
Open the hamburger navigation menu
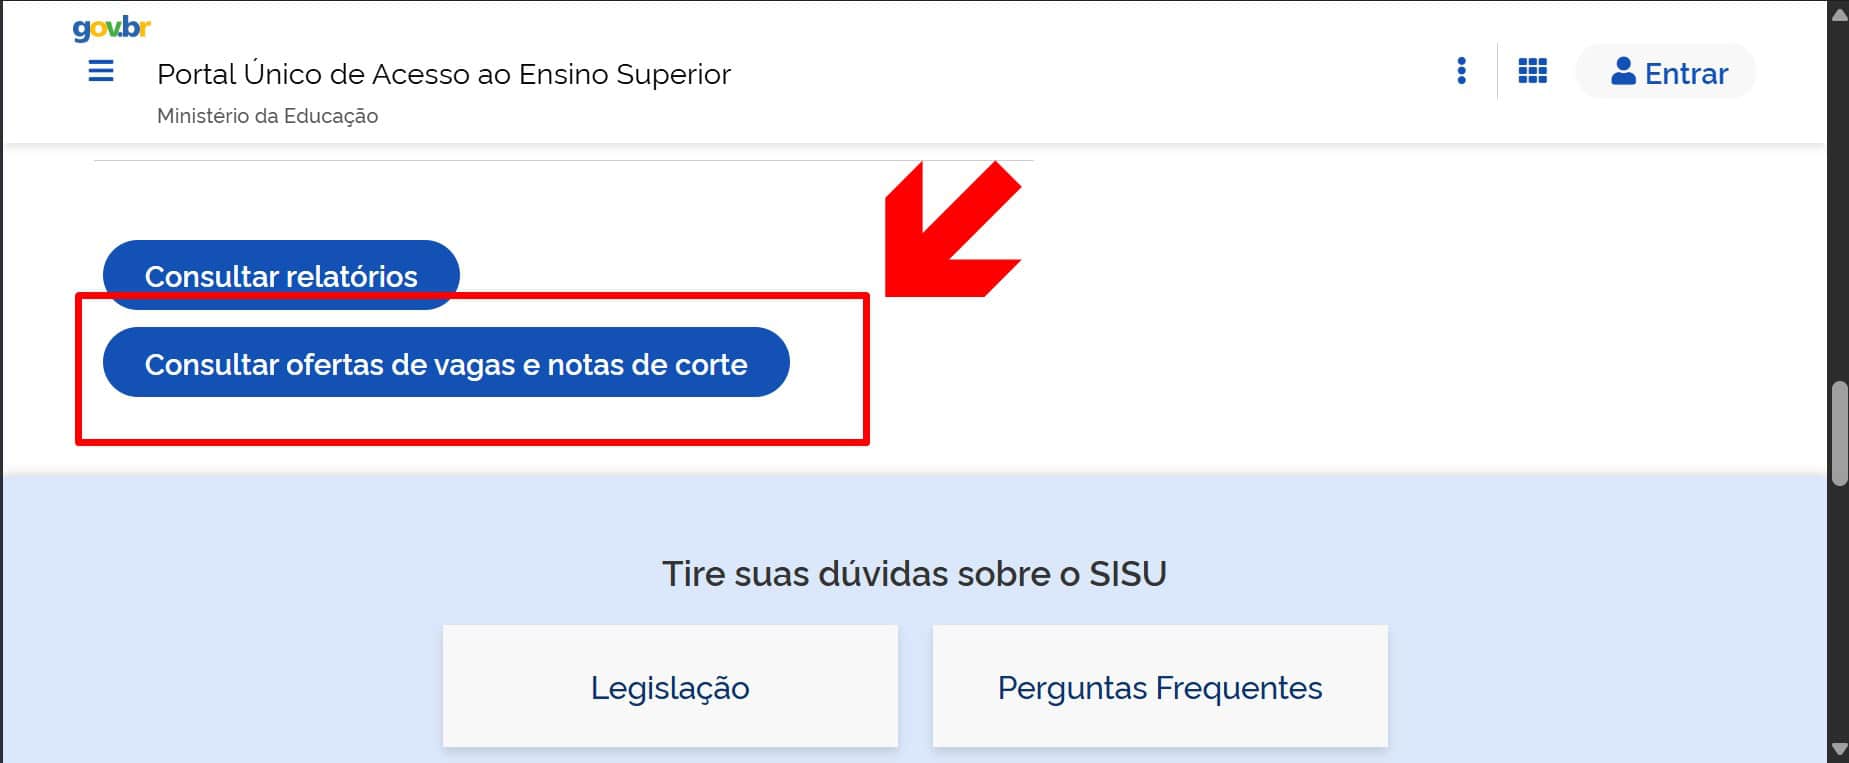pyautogui.click(x=101, y=72)
